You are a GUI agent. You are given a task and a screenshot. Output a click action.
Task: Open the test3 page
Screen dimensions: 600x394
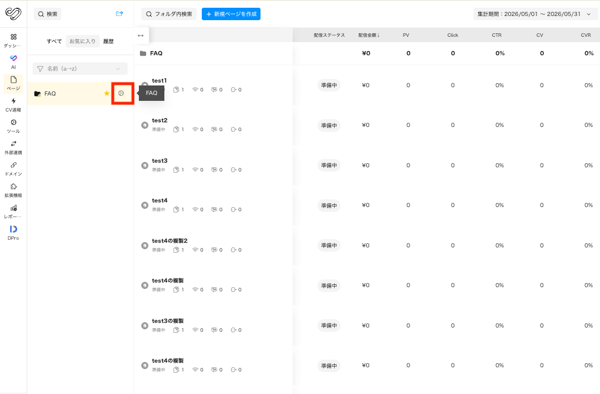[160, 161]
